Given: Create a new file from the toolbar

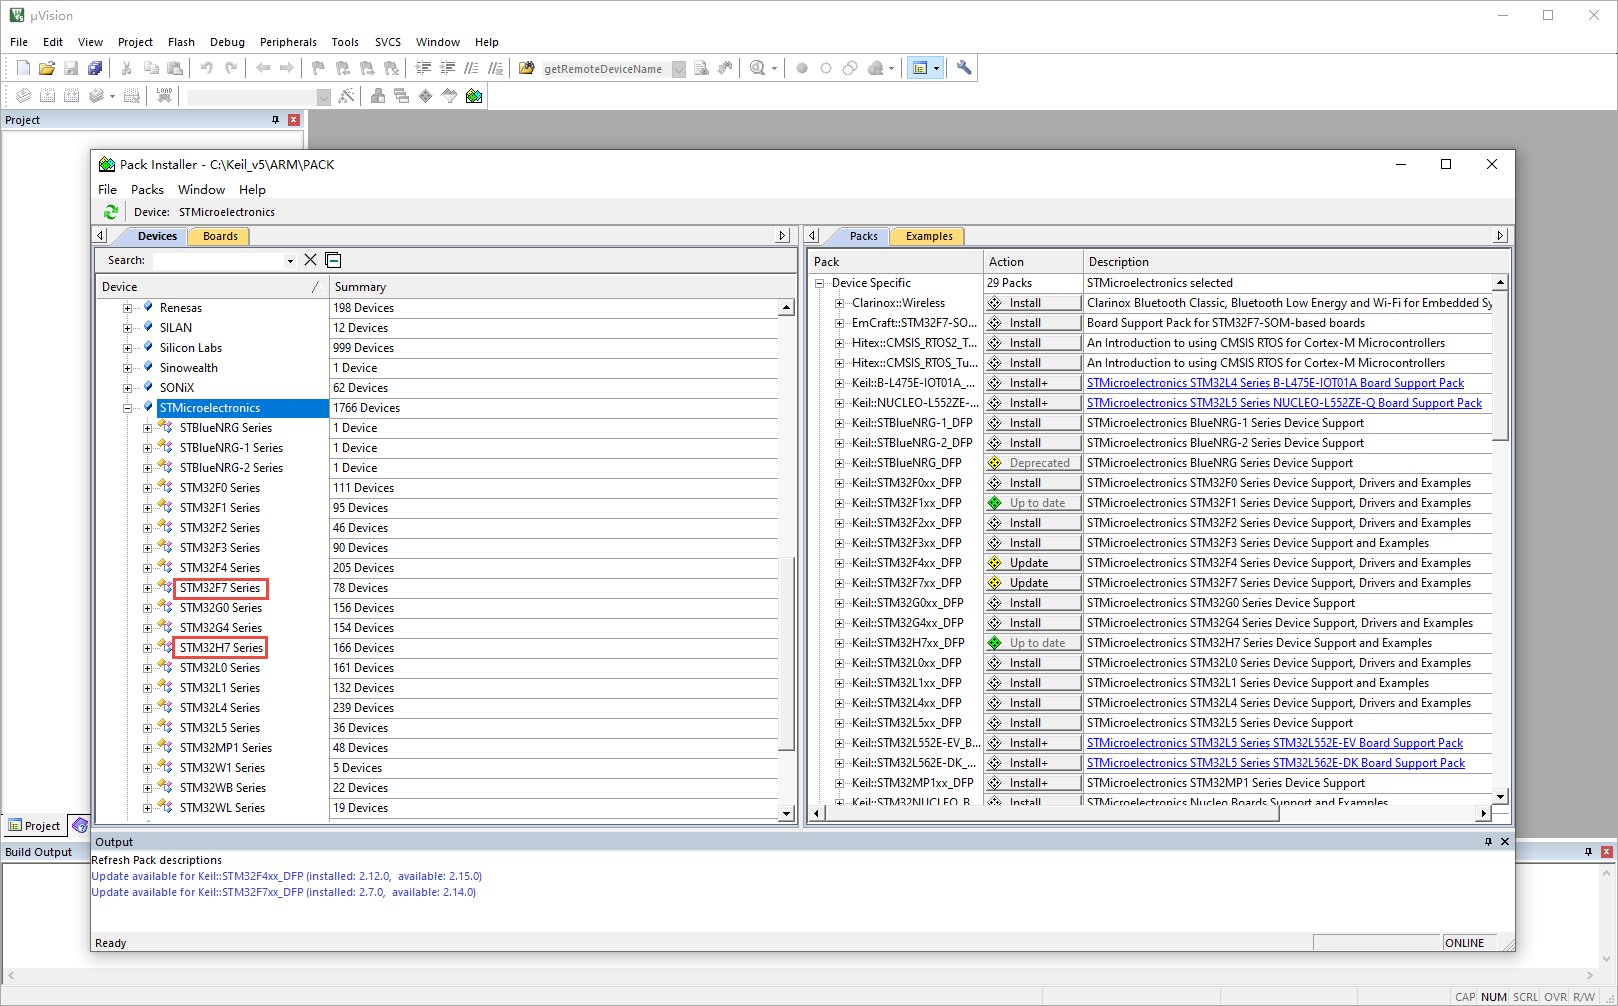Looking at the screenshot, I should [x=23, y=68].
